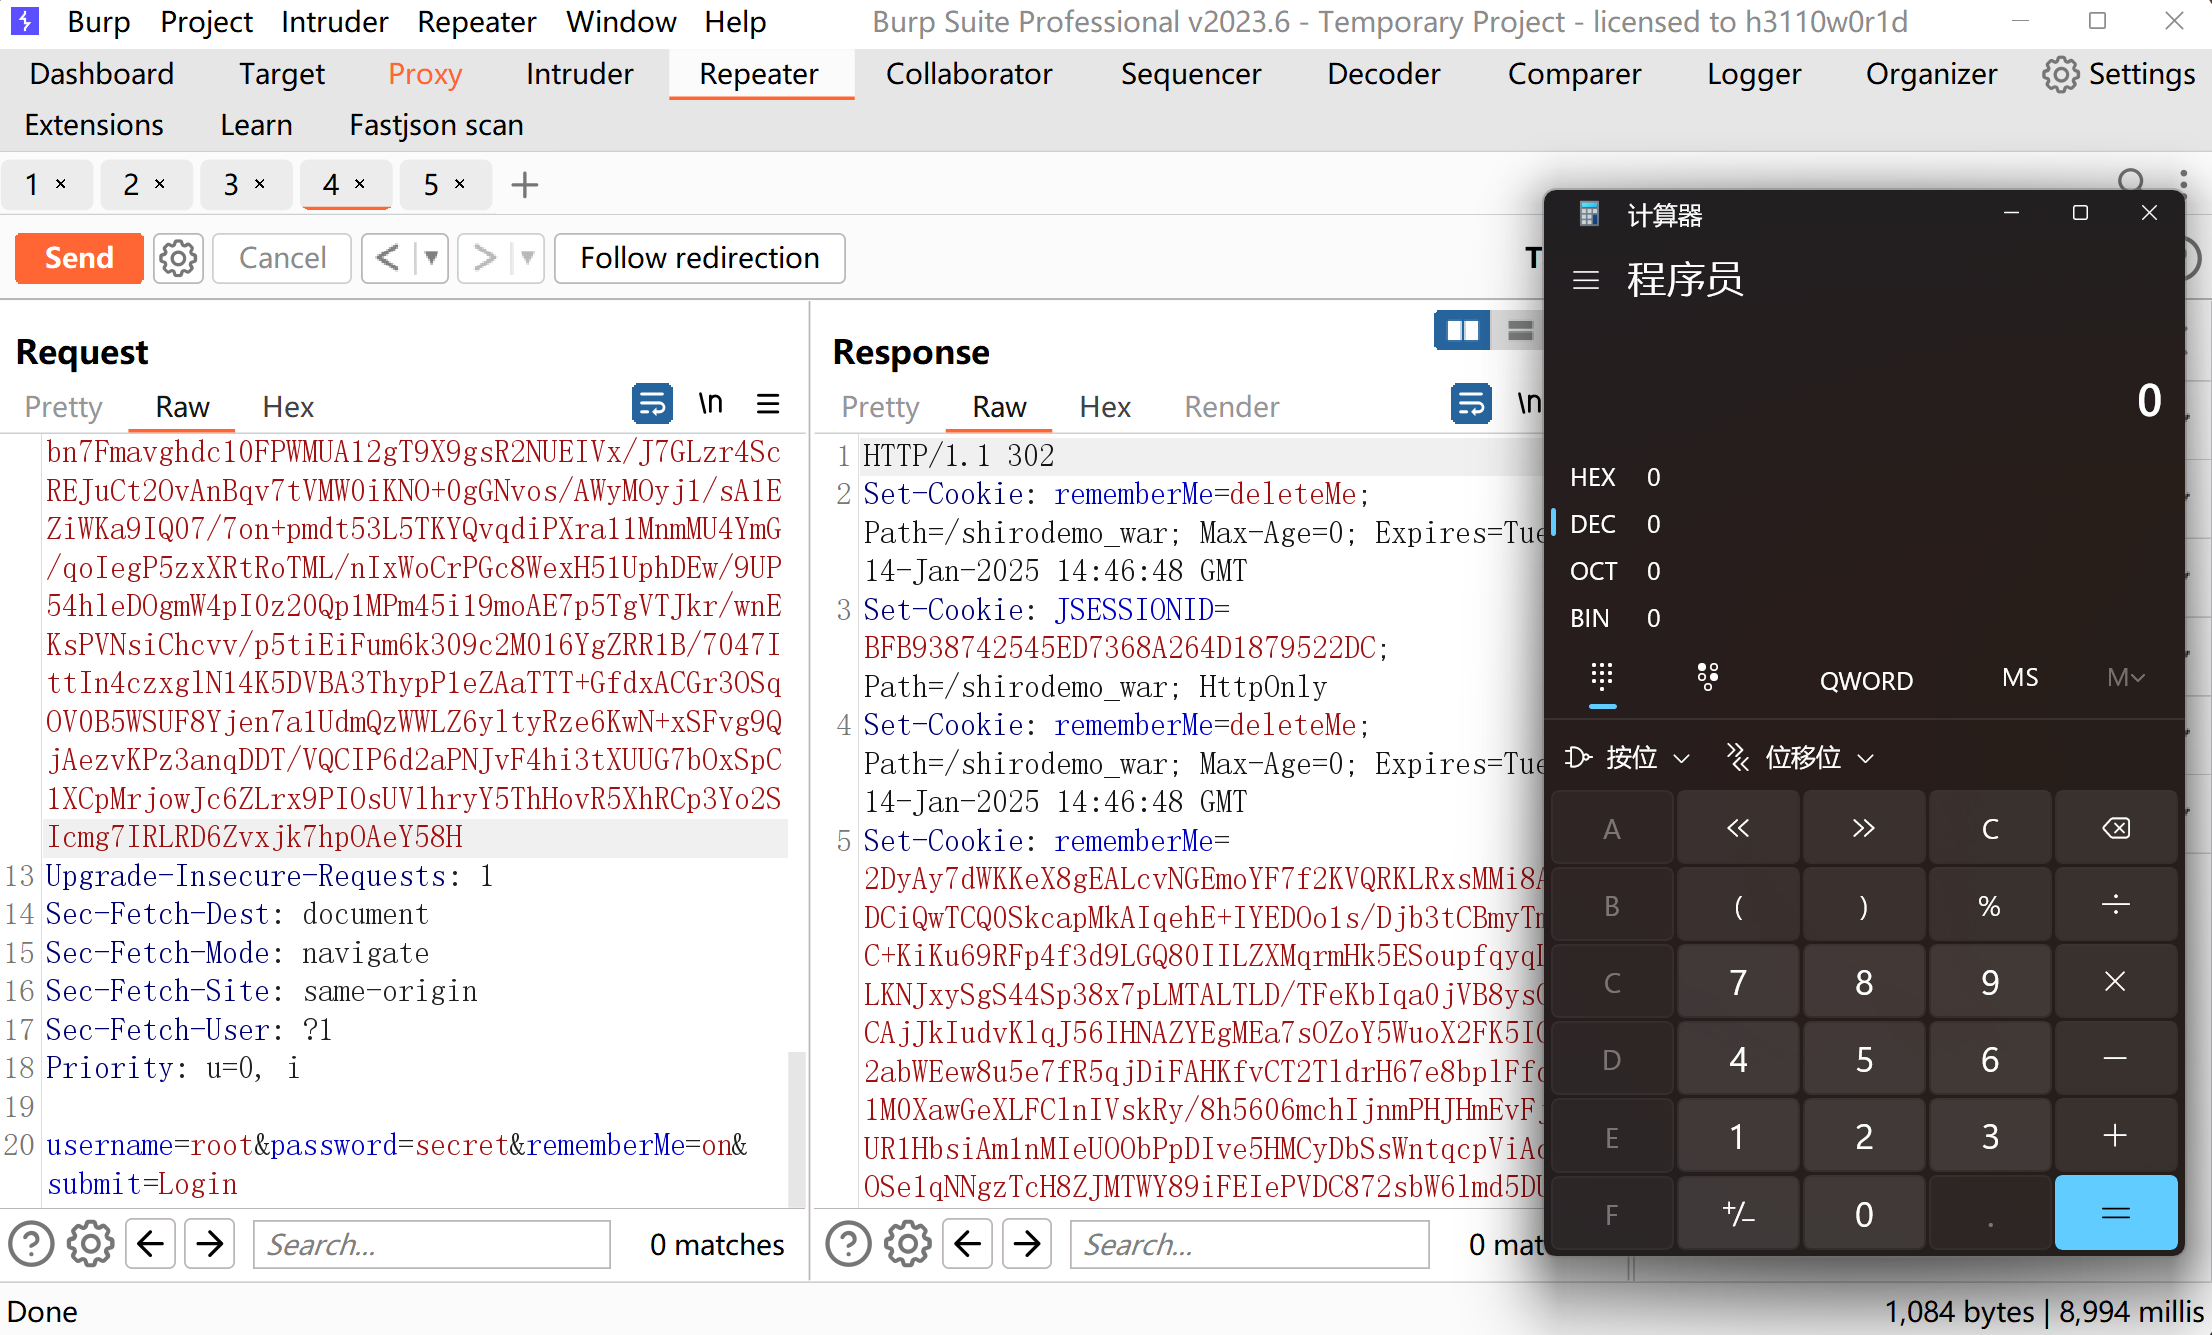Open Request search settings gear
Viewport: 2212px width, 1335px height.
[x=90, y=1244]
